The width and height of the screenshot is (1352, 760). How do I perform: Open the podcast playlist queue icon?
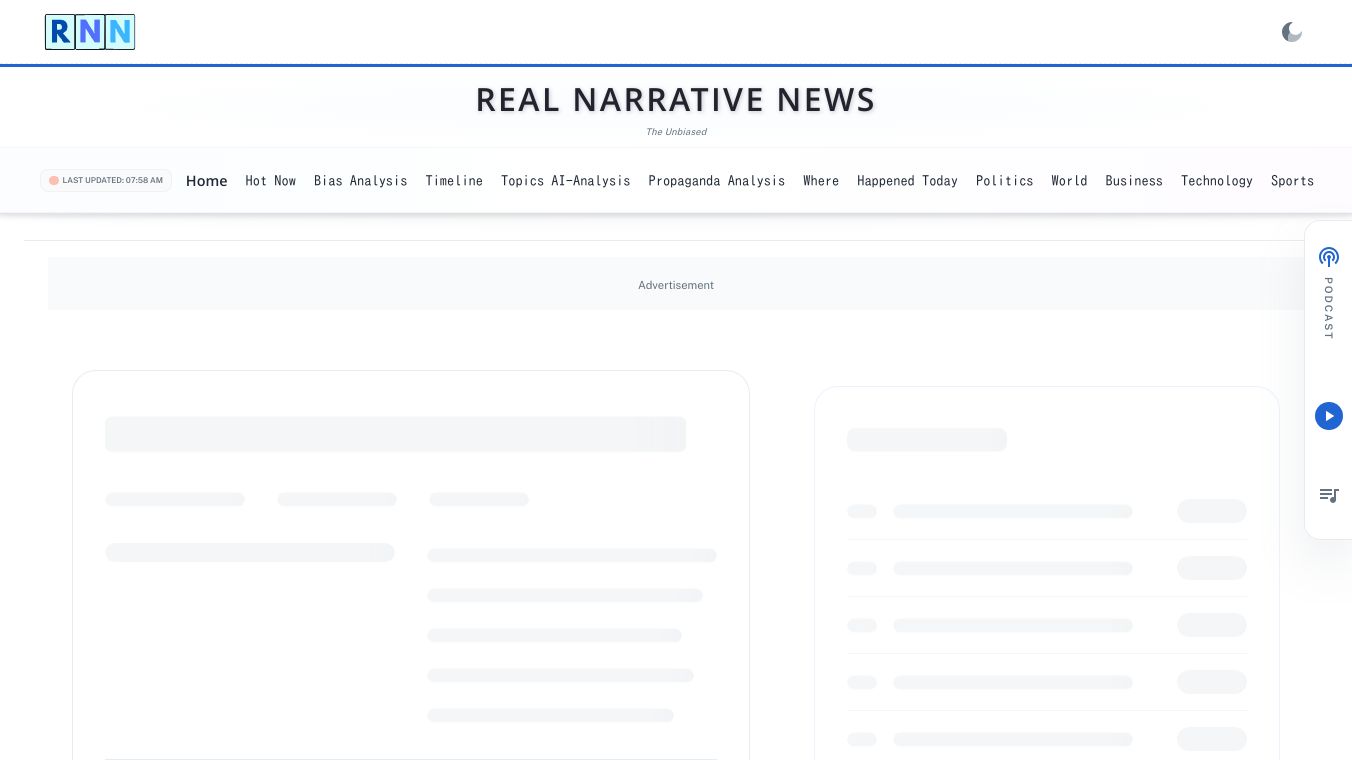tap(1329, 495)
